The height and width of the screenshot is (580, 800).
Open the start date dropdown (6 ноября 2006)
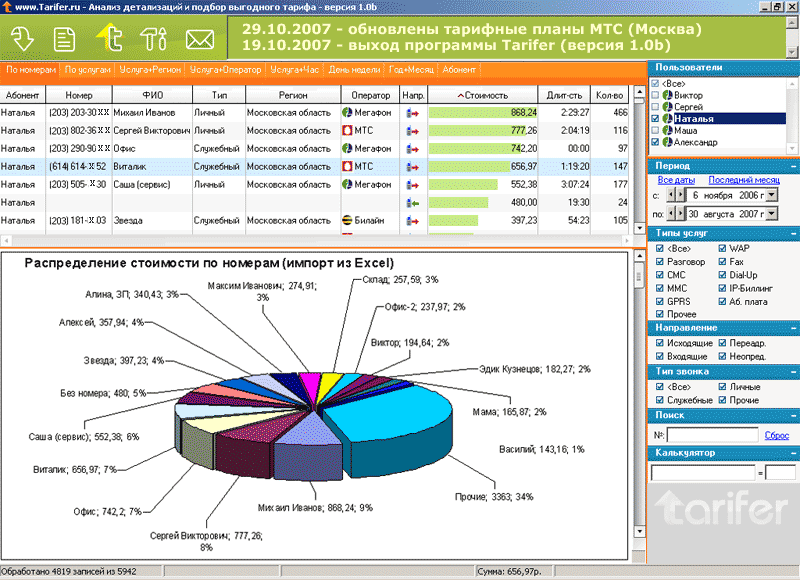coord(771,196)
